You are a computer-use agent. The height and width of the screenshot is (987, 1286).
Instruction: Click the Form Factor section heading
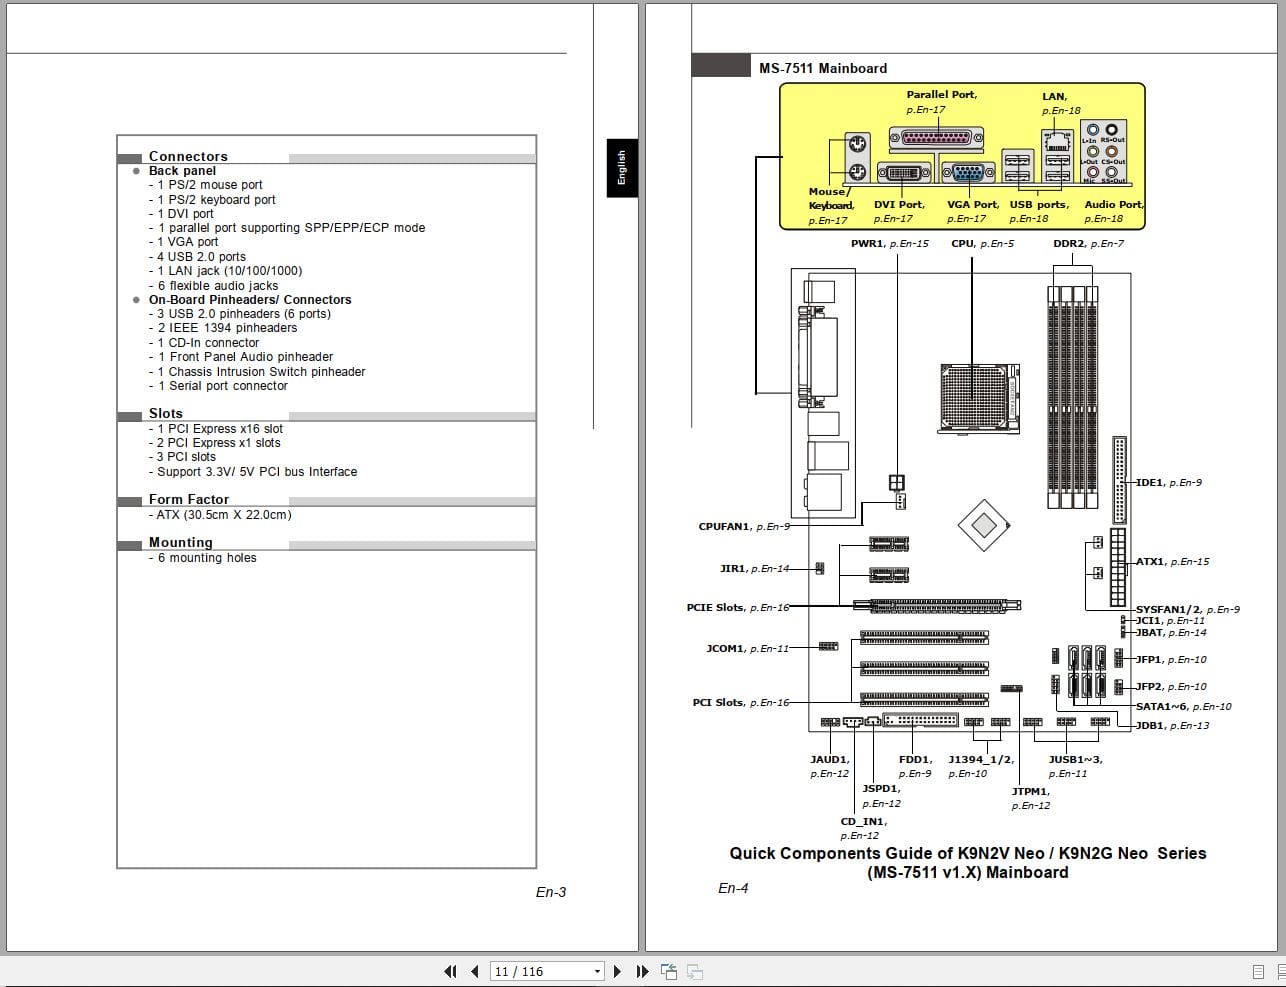(x=189, y=499)
